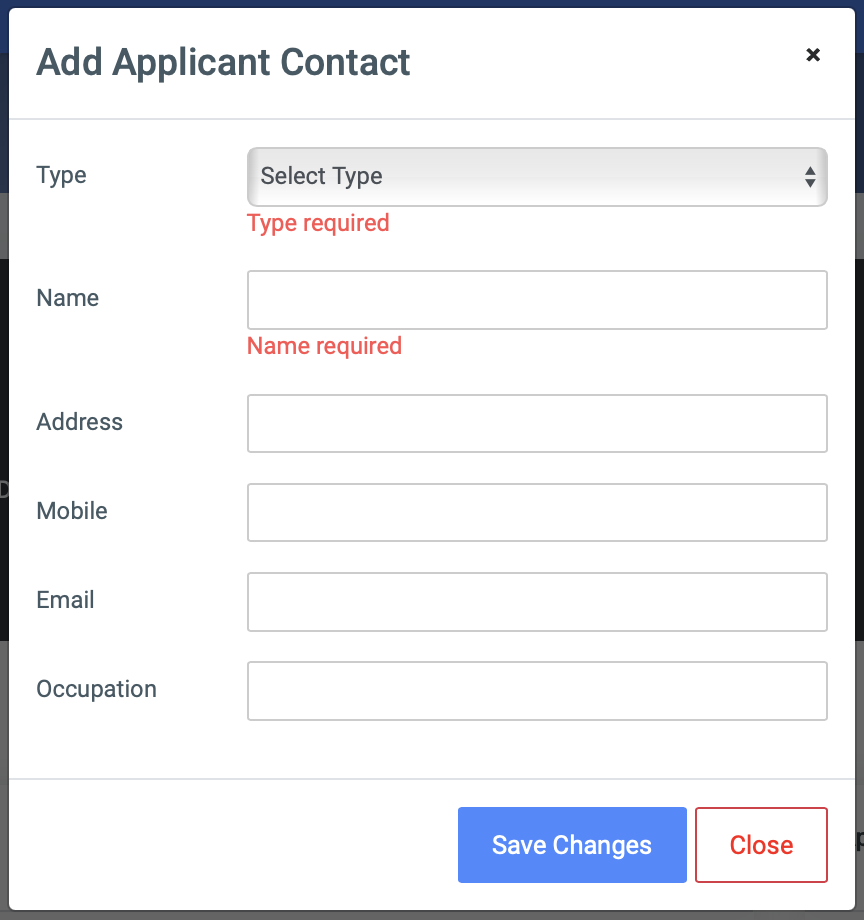Image resolution: width=864 pixels, height=920 pixels.
Task: Click the up-down arrows on Type selector
Action: click(x=810, y=177)
